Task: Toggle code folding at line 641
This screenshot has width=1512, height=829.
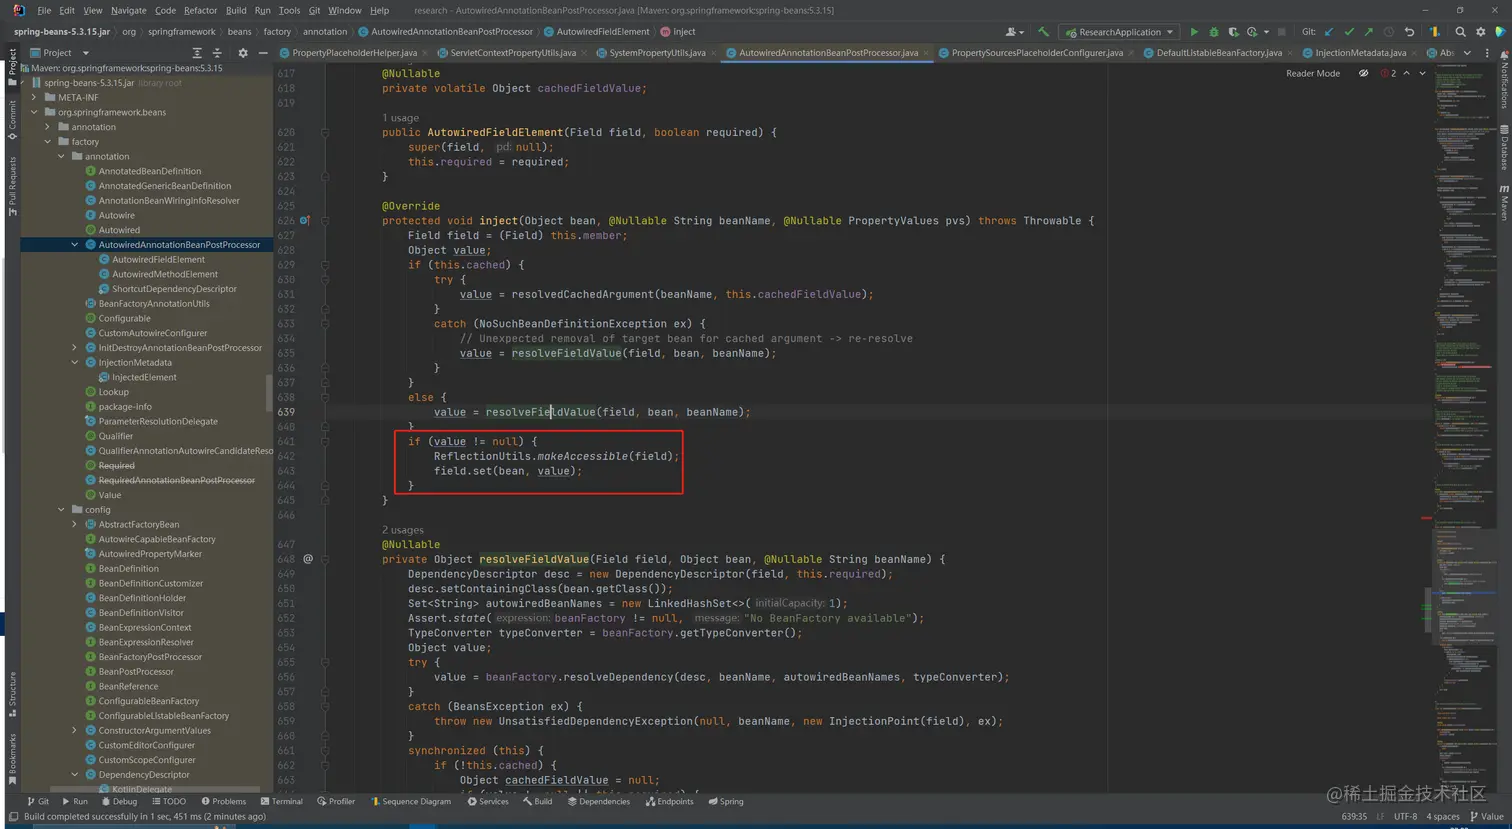Action: coord(325,441)
